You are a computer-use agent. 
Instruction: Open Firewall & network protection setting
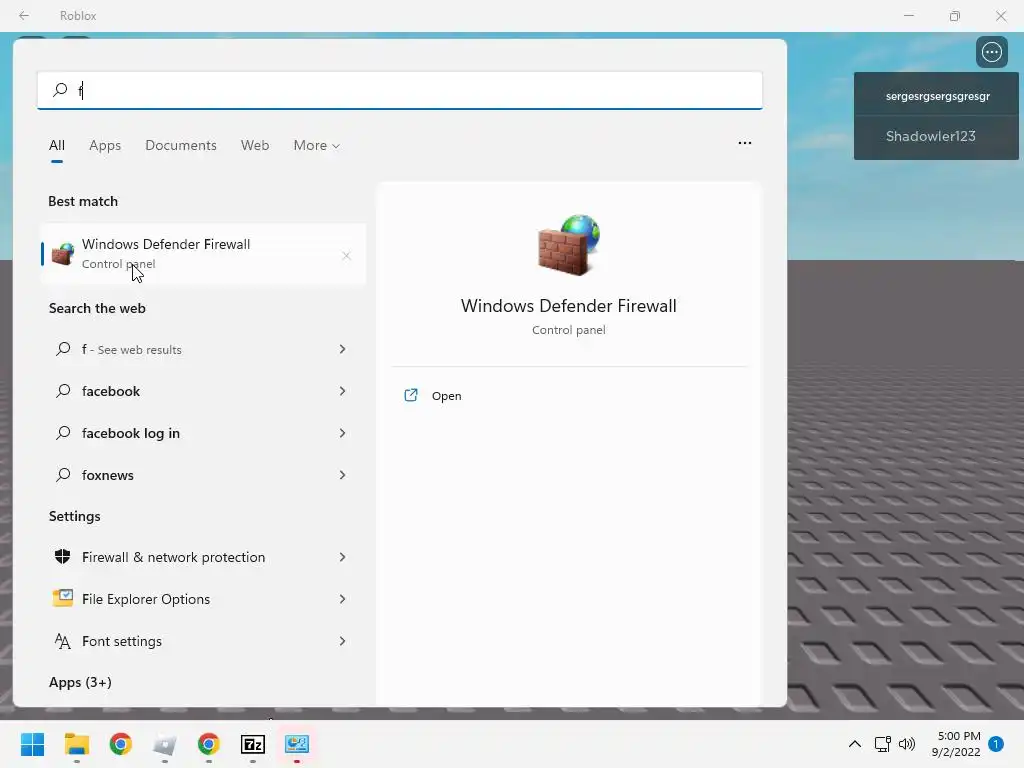tap(203, 557)
